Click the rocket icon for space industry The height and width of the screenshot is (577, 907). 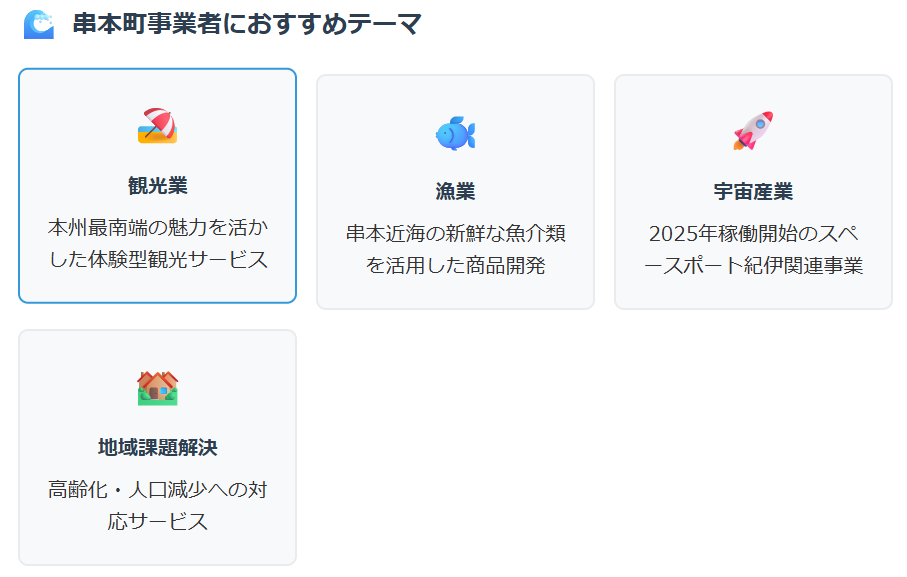(x=753, y=131)
